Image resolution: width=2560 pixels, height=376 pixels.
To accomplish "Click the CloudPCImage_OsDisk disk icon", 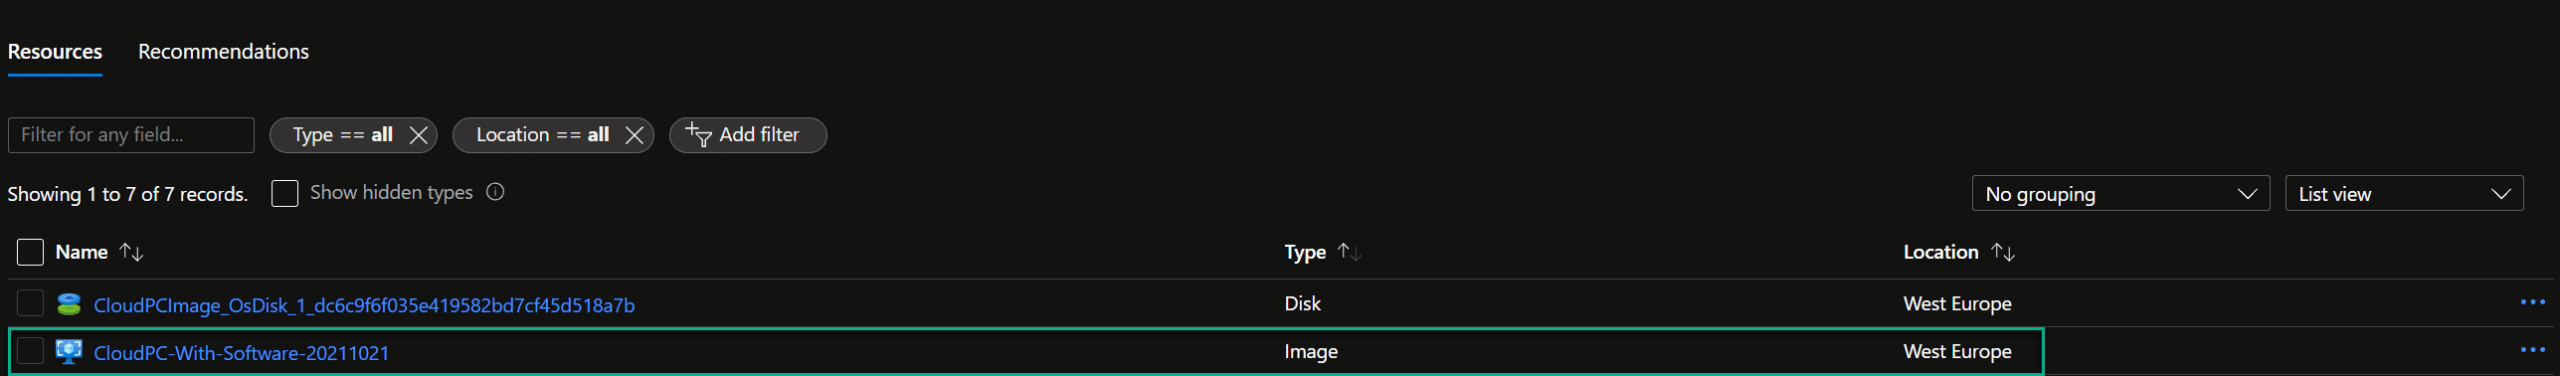I will (69, 304).
